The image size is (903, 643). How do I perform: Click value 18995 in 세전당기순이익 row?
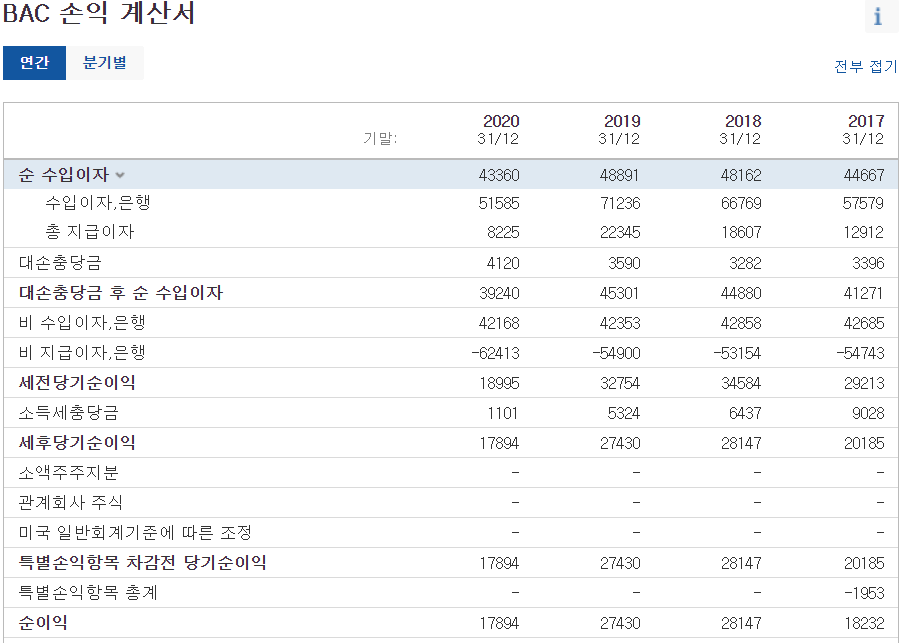(499, 383)
